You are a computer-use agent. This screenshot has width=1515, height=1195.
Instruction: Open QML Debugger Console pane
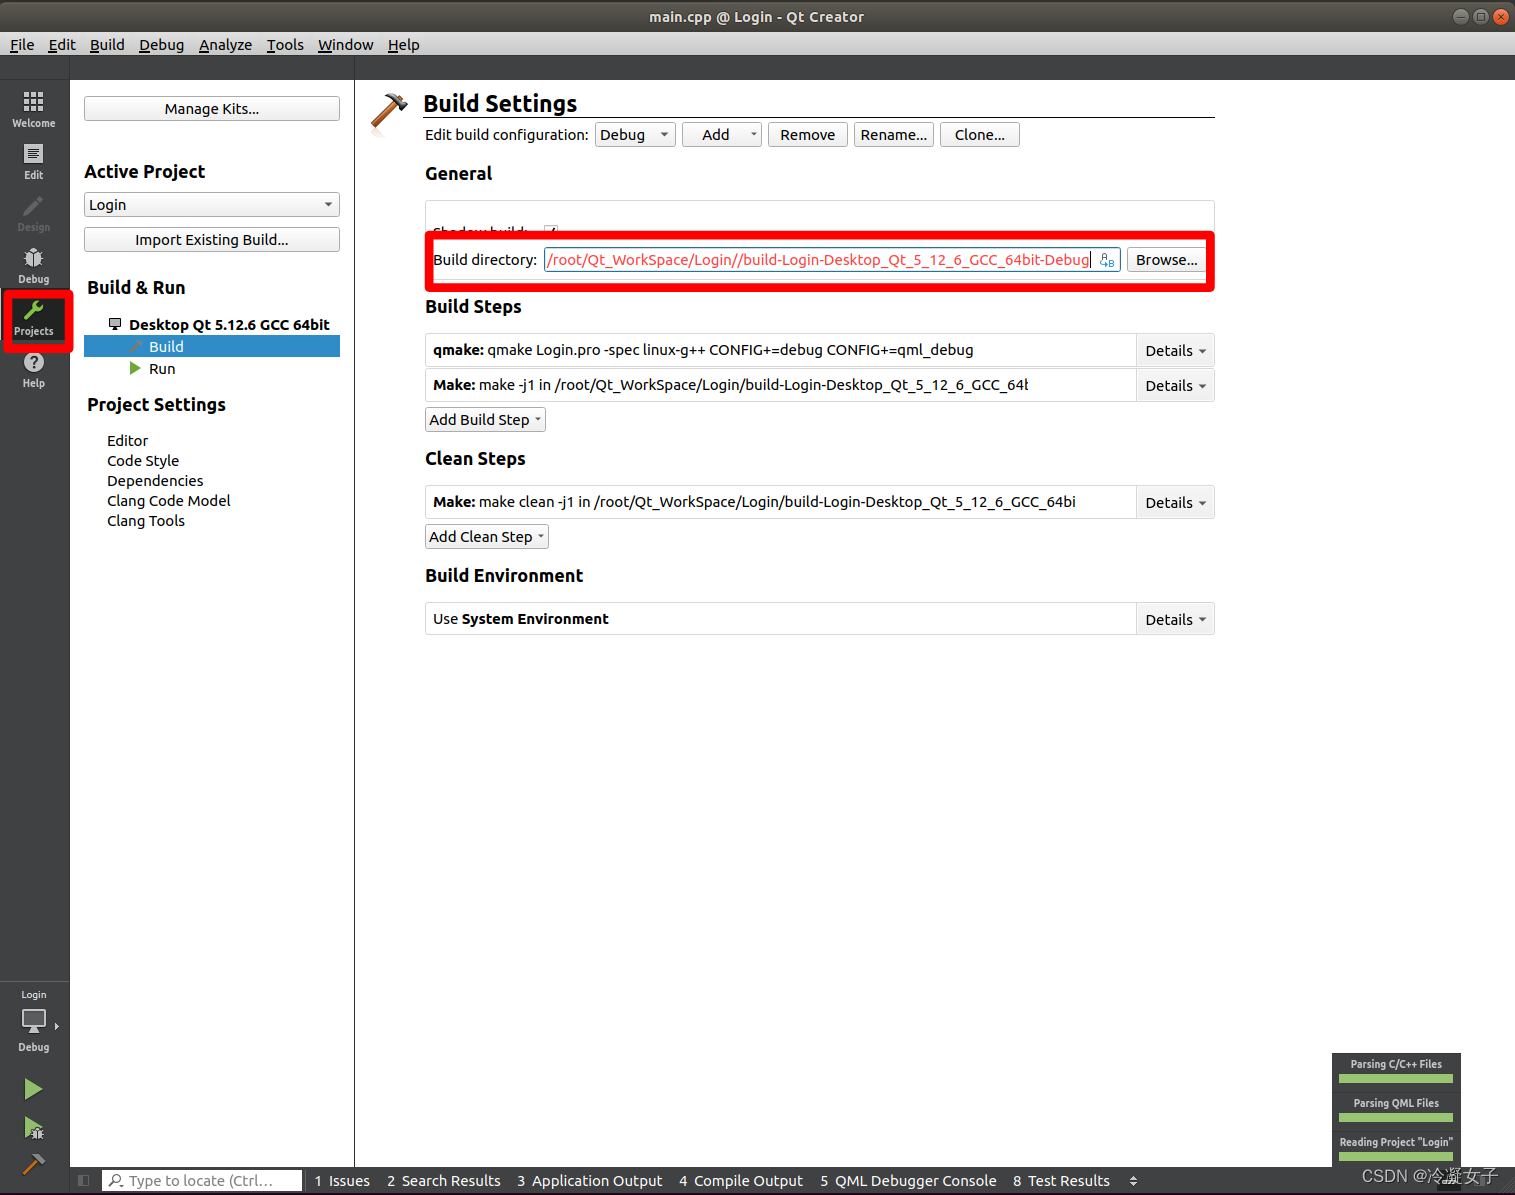[908, 1181]
